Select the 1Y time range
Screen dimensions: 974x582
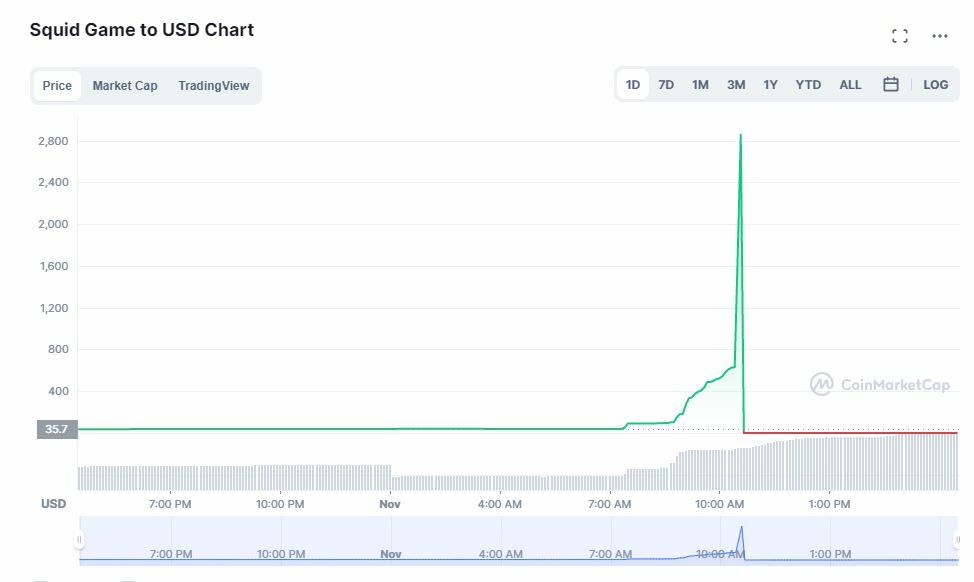(770, 85)
